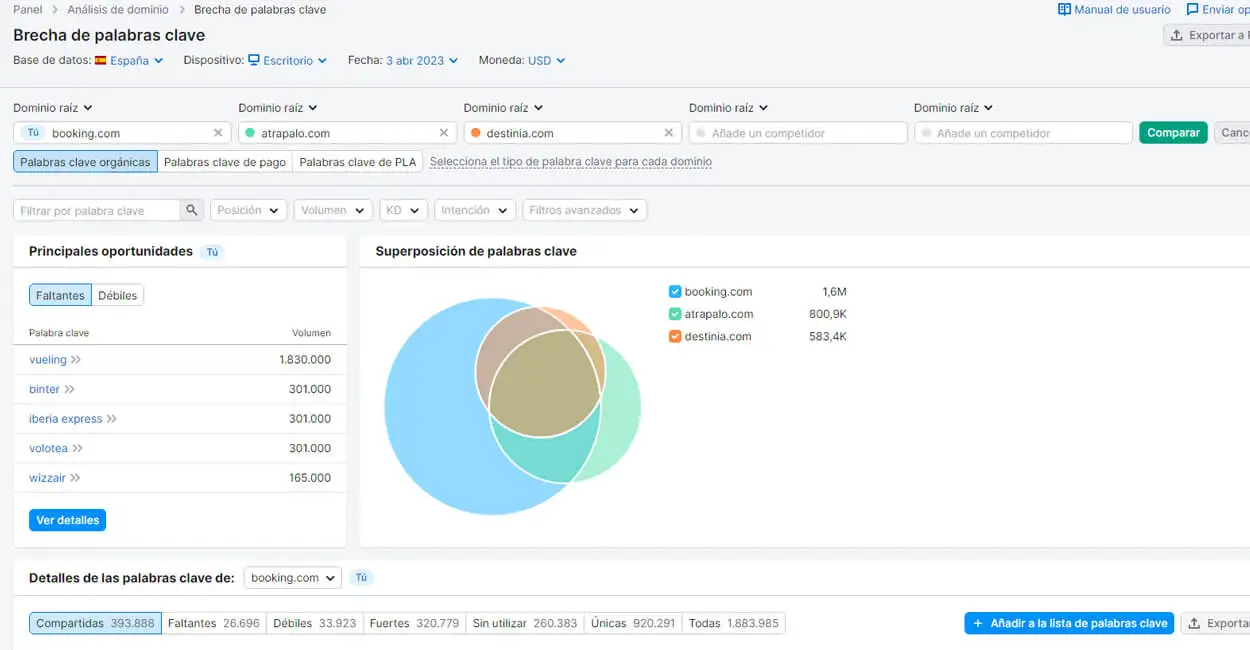Open the Filtros avanzados dropdown
This screenshot has width=1250, height=650.
tap(584, 210)
